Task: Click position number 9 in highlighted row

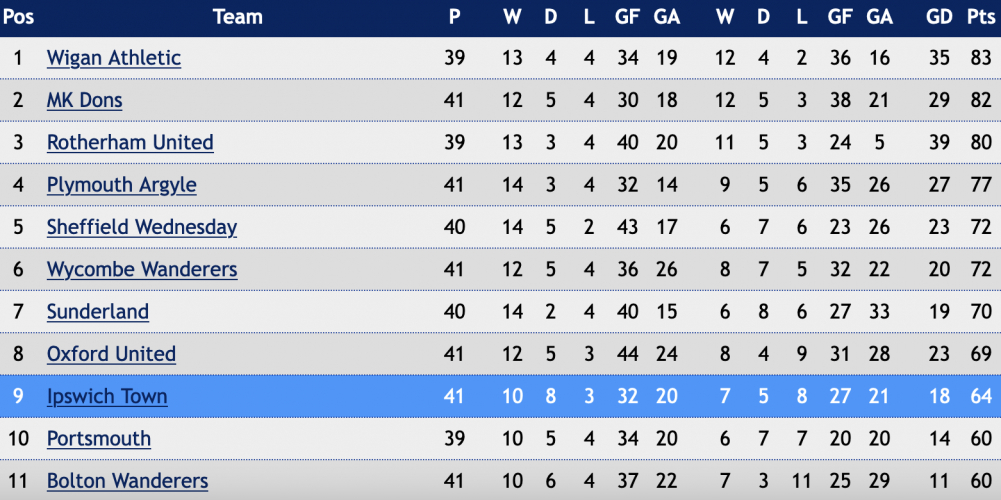Action: pyautogui.click(x=18, y=397)
